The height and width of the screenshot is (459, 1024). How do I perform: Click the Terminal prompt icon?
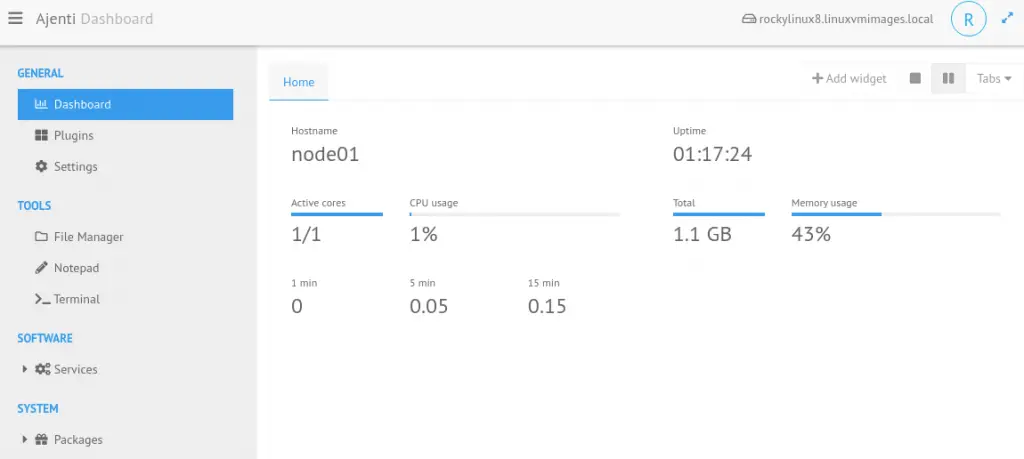(42, 299)
